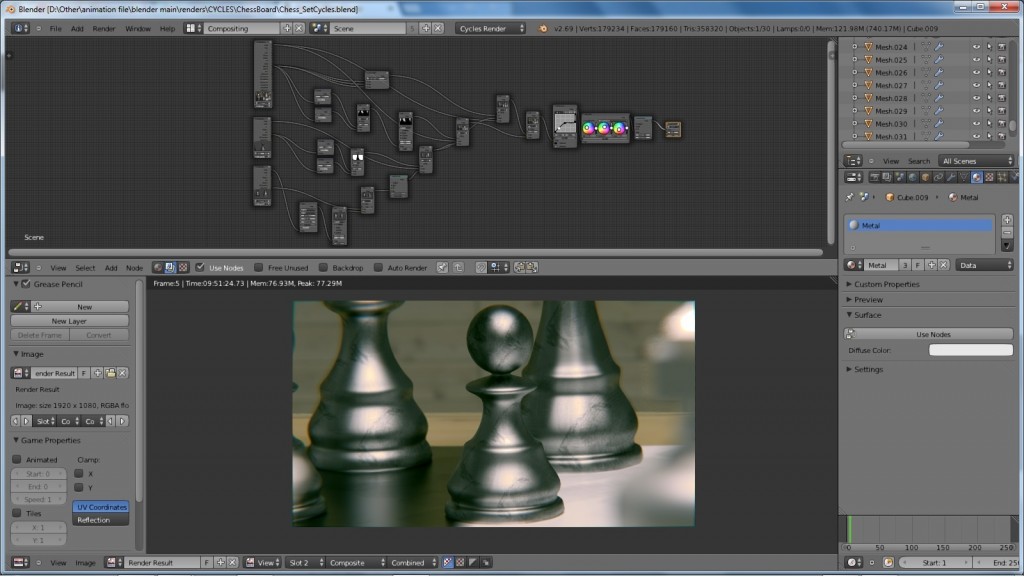Open the Add menu in the node editor

[113, 267]
